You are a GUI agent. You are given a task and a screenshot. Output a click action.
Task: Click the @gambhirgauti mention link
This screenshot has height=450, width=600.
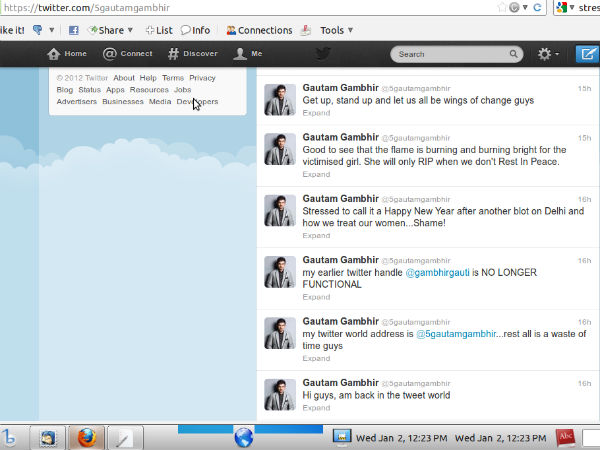click(437, 273)
